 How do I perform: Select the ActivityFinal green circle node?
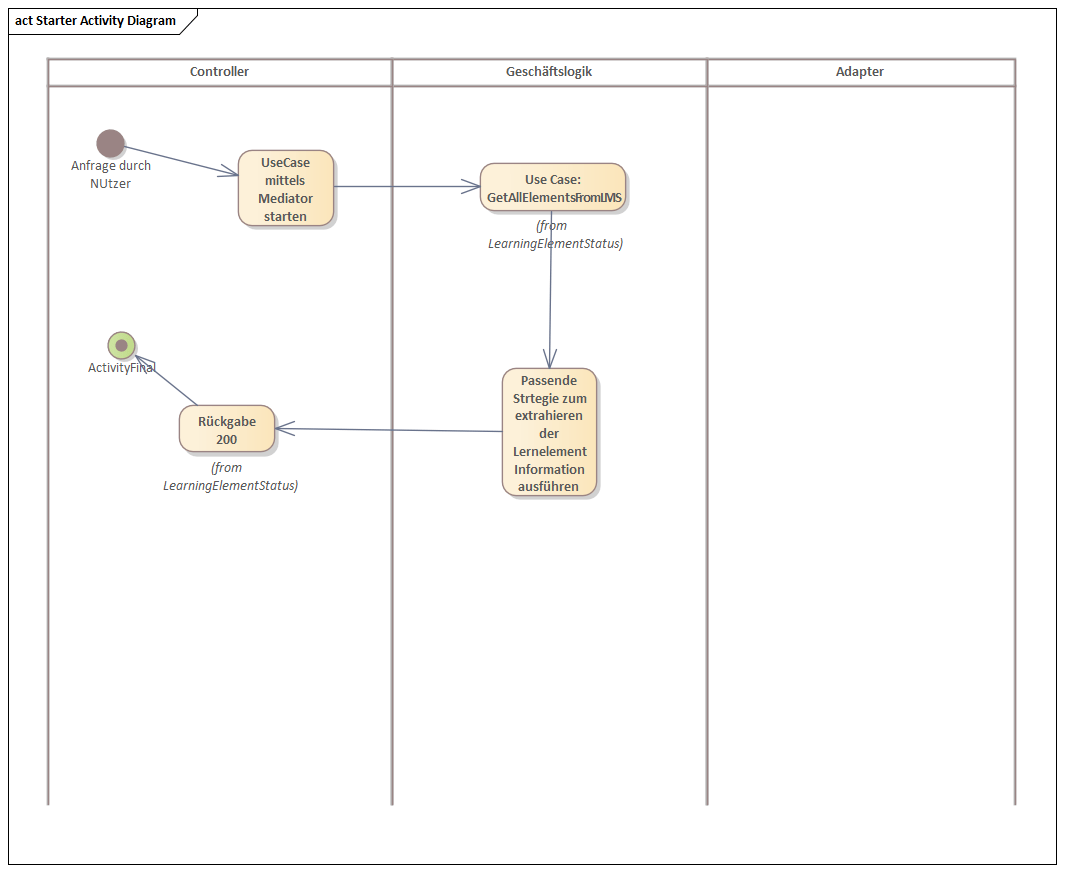121,346
